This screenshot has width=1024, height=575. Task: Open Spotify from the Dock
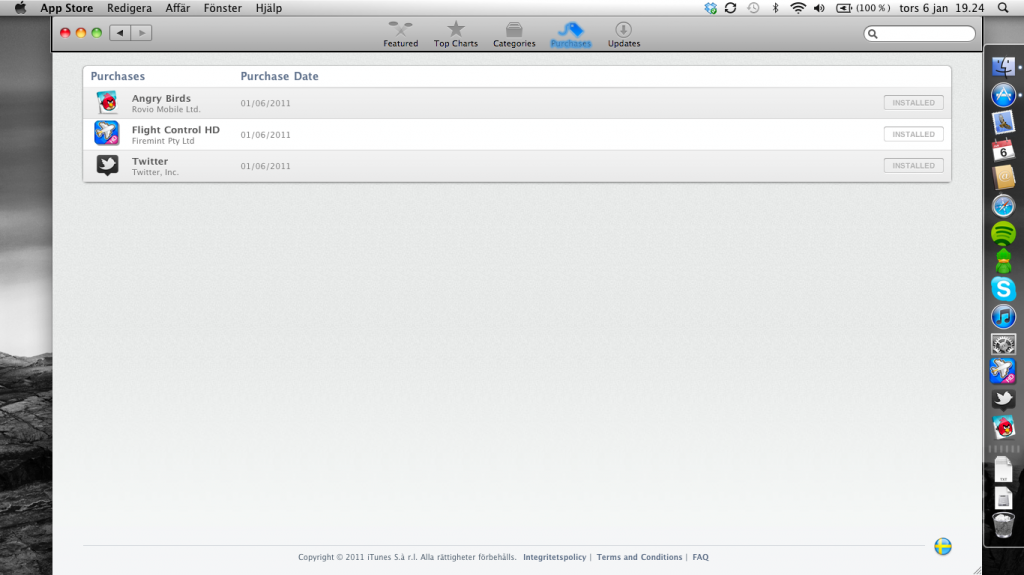(1003, 233)
